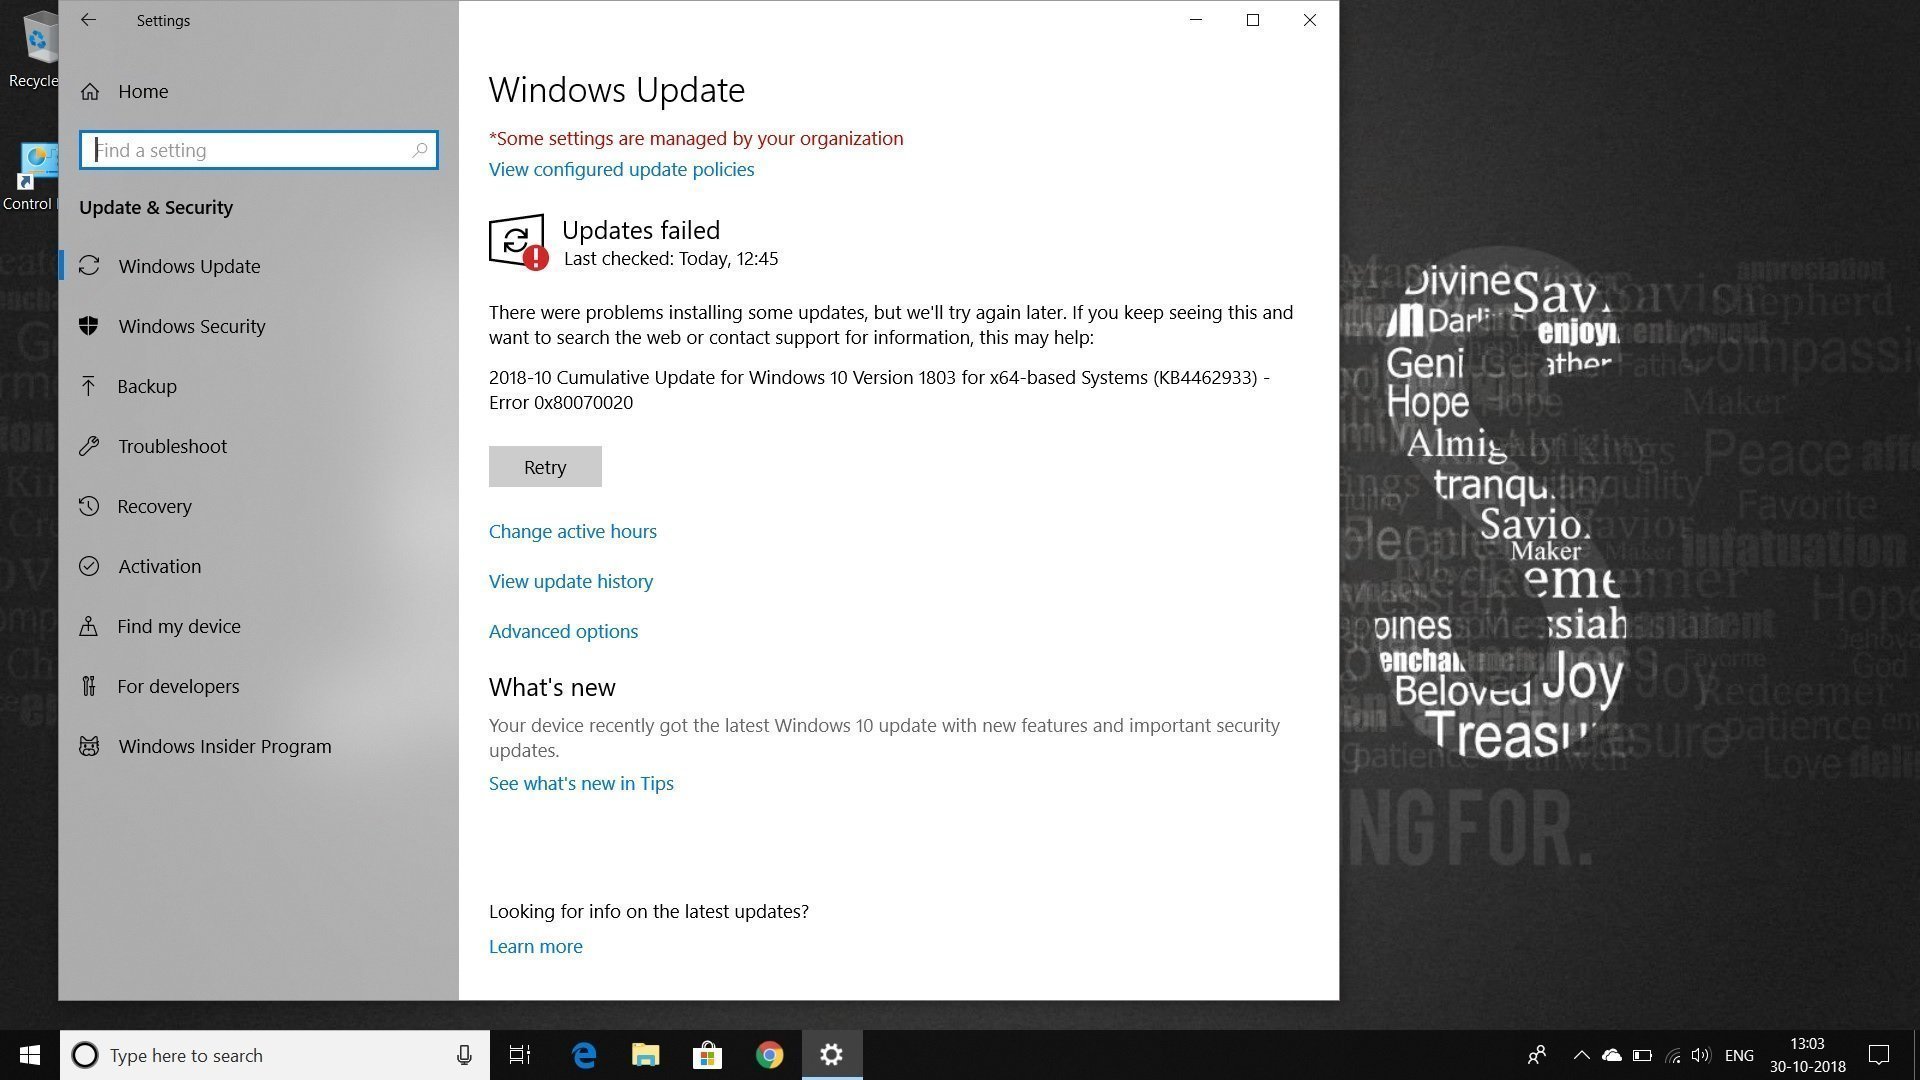Click the Activation checkmark circle icon
This screenshot has width=1920, height=1080.
tap(89, 566)
